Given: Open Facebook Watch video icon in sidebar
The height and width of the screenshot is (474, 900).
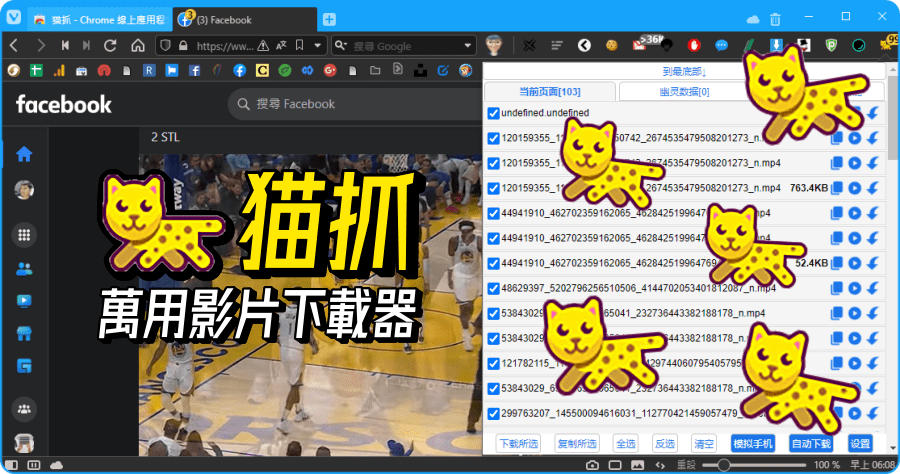Looking at the screenshot, I should (x=24, y=301).
